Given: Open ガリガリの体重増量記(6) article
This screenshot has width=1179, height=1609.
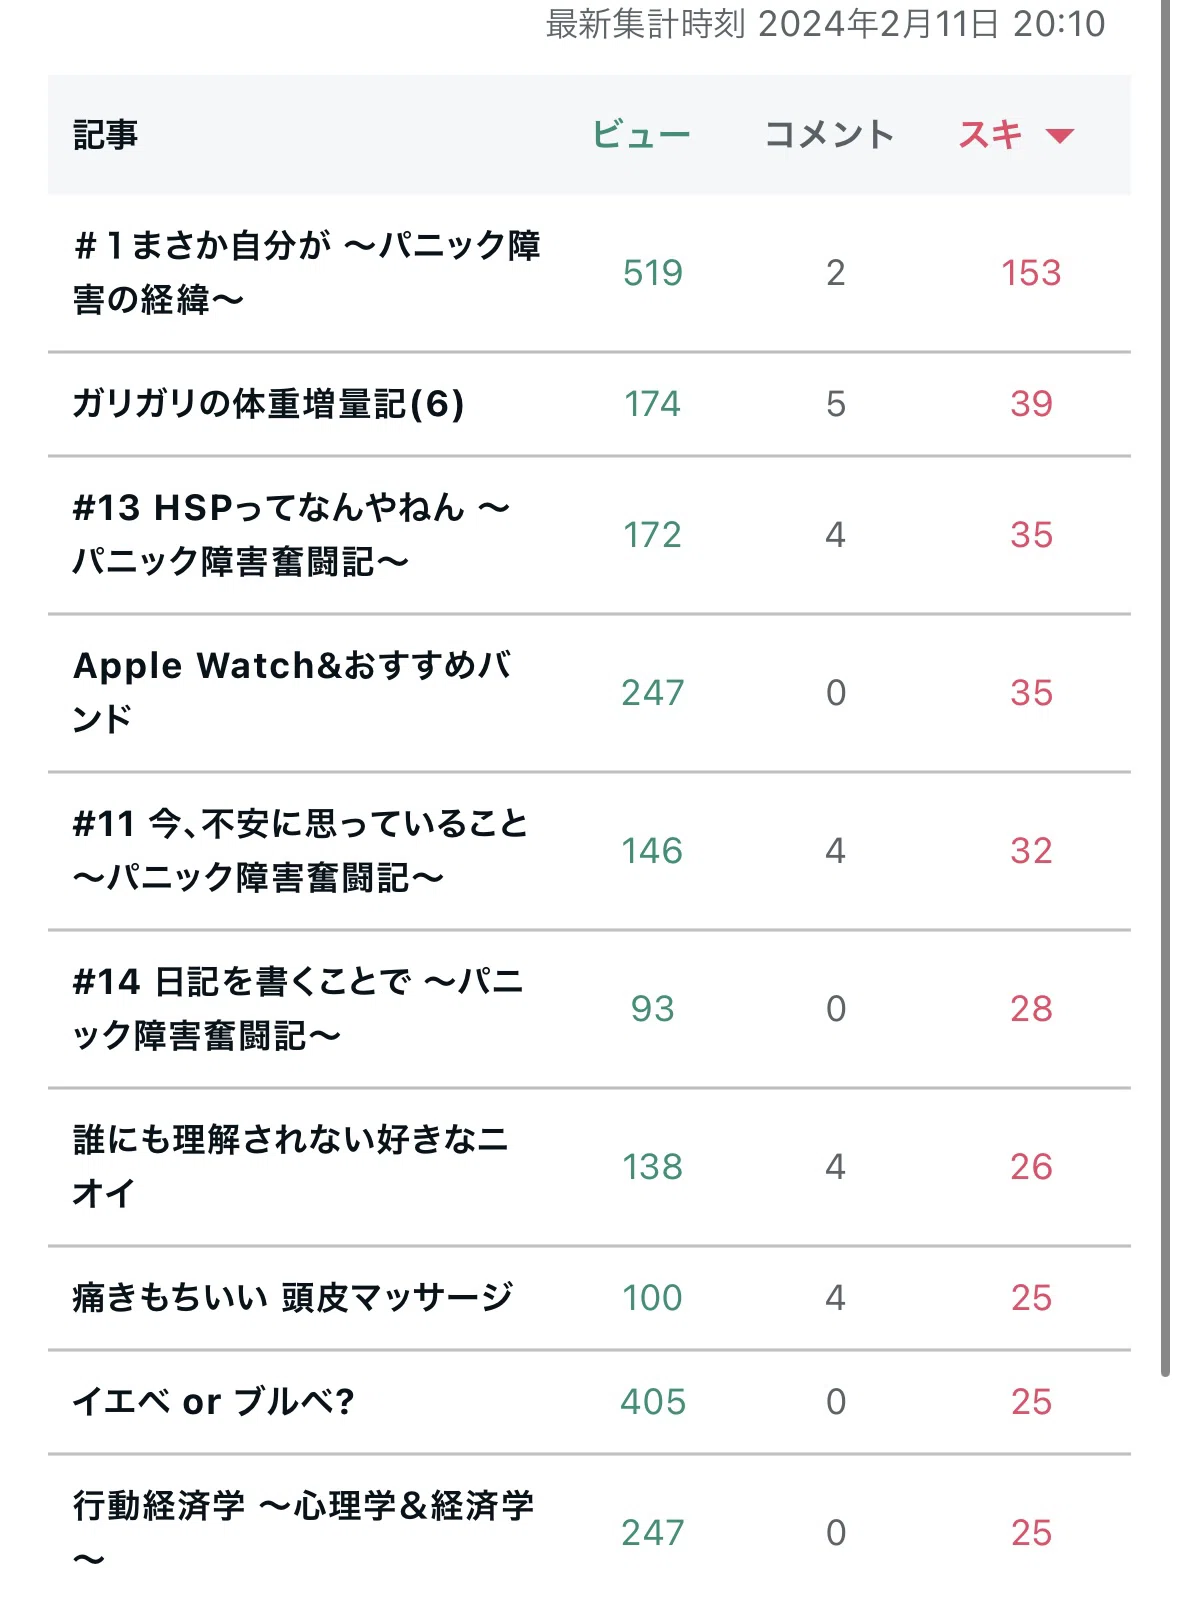Looking at the screenshot, I should 269,404.
